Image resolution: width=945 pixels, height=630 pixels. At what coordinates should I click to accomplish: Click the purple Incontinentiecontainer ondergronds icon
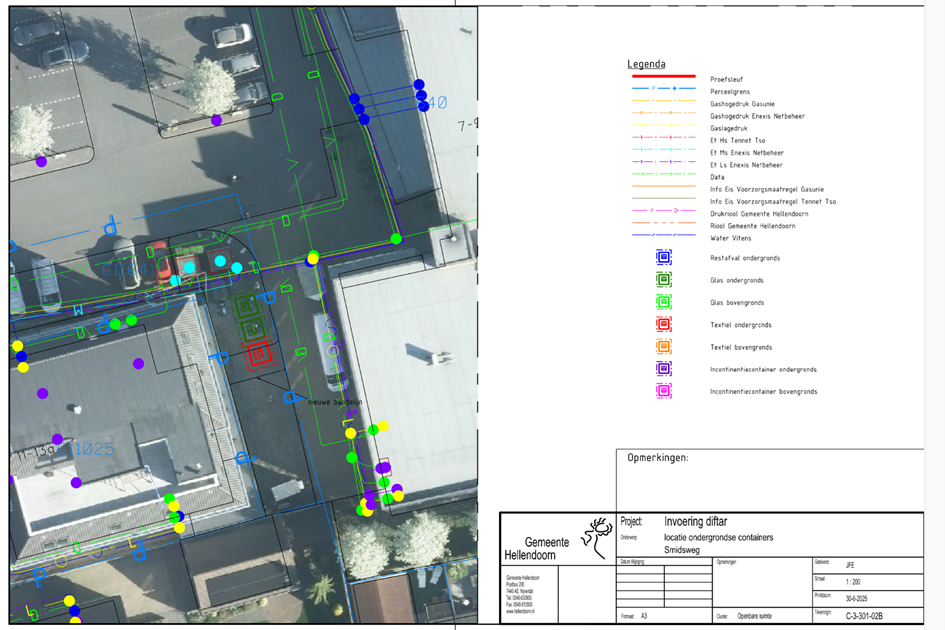click(663, 369)
